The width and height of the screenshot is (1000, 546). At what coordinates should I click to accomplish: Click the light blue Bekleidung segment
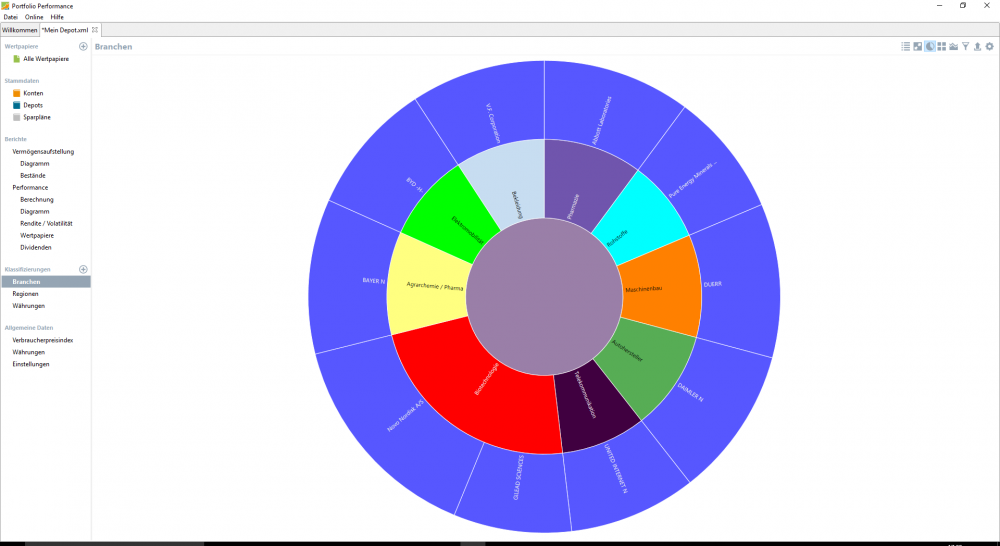[510, 182]
